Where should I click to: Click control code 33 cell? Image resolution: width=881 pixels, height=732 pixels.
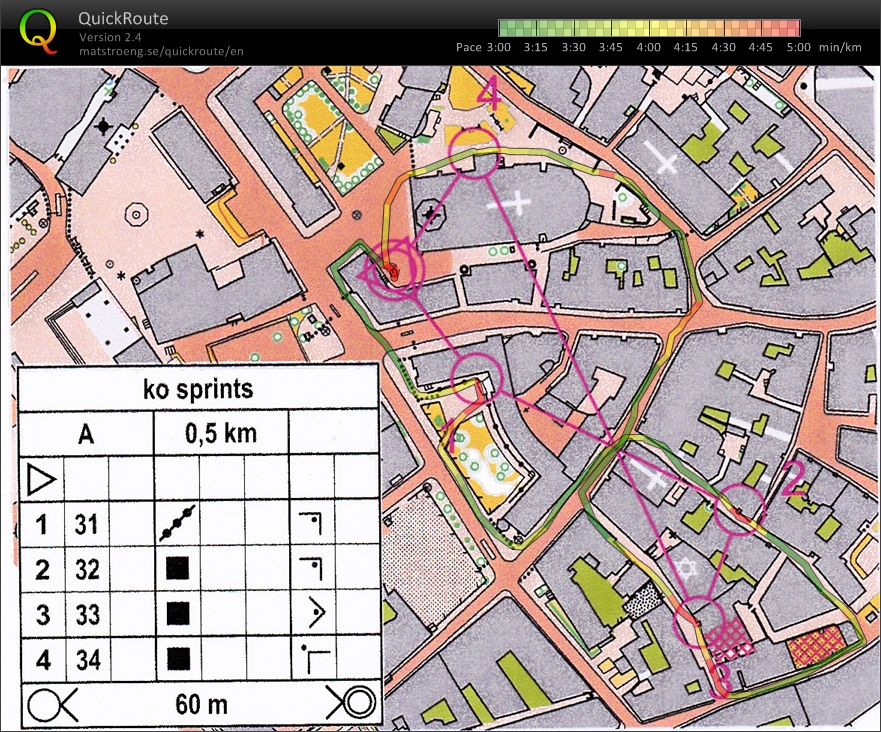(x=87, y=615)
